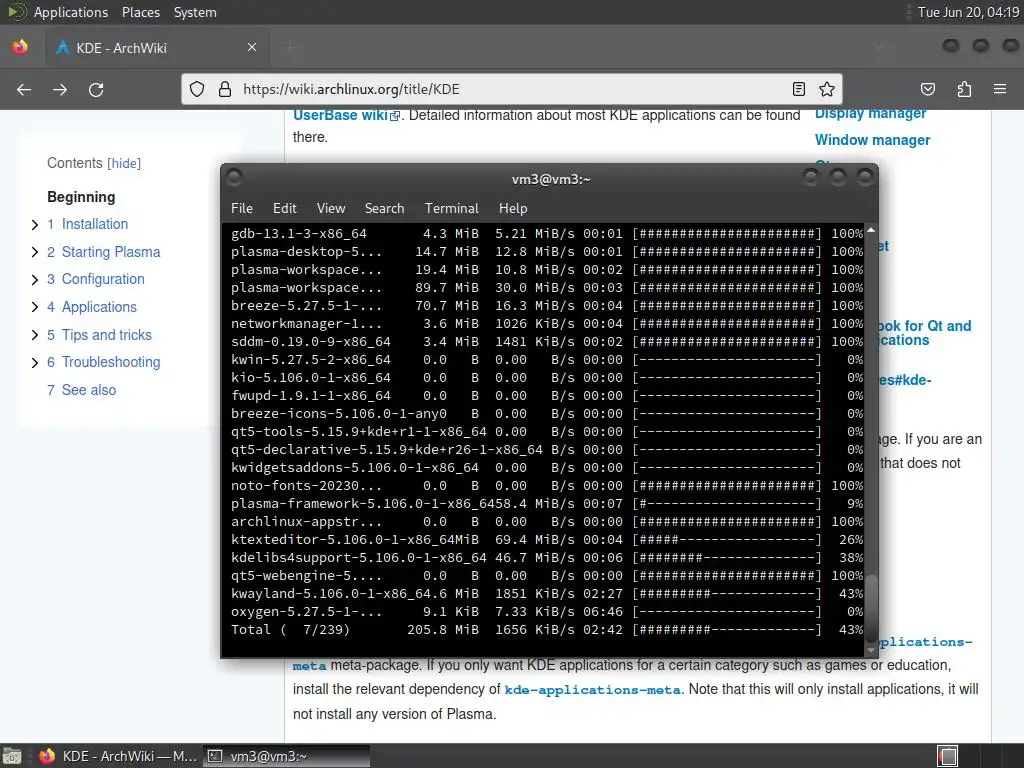Open the list all tabs dropdown arrow
The height and width of the screenshot is (768, 1024).
tap(879, 47)
